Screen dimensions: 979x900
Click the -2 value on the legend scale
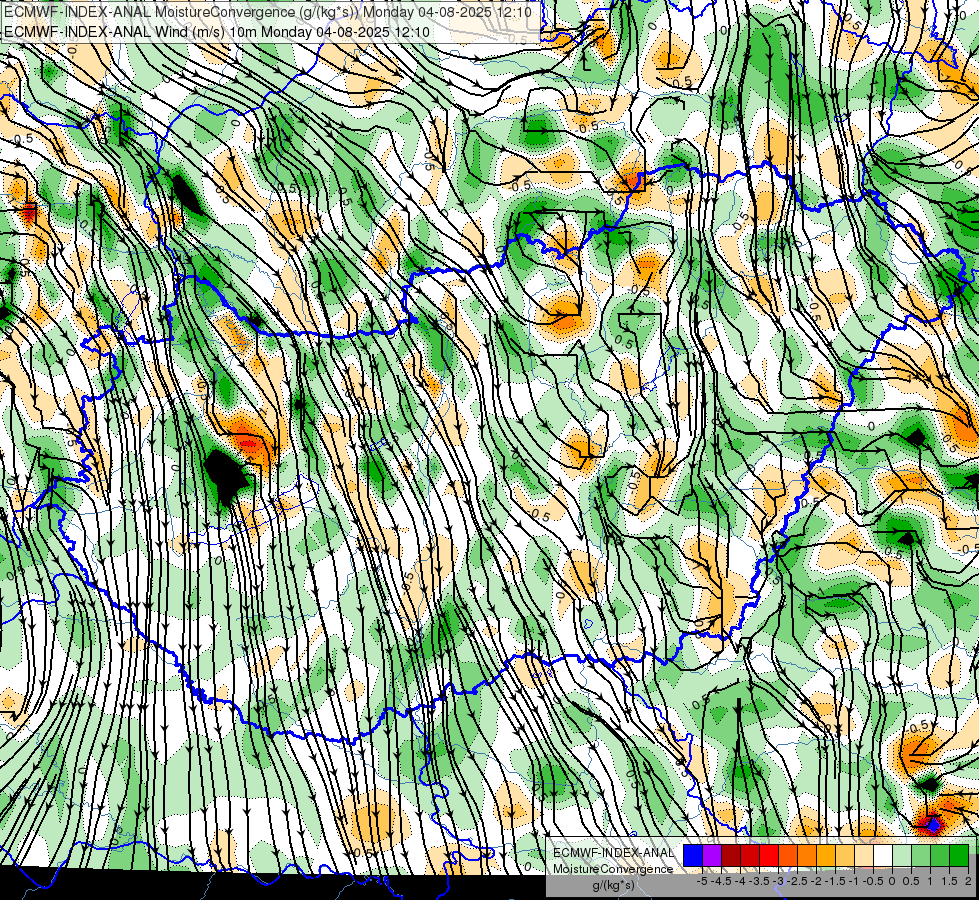[817, 881]
